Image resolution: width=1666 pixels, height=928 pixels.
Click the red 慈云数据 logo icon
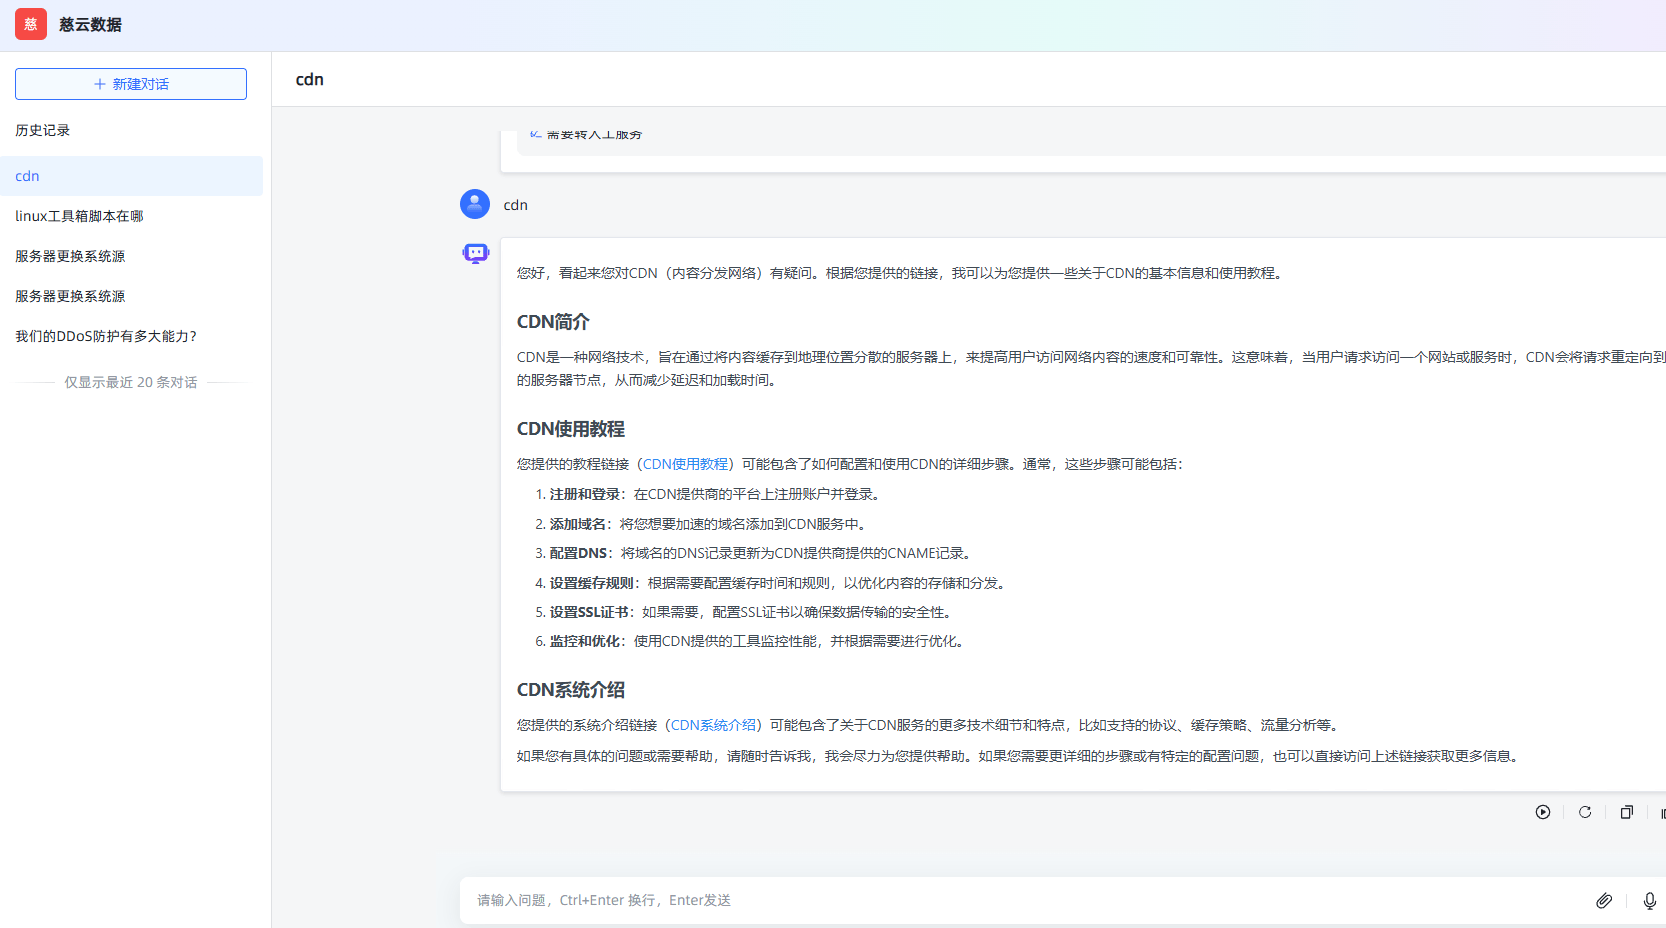click(x=31, y=24)
